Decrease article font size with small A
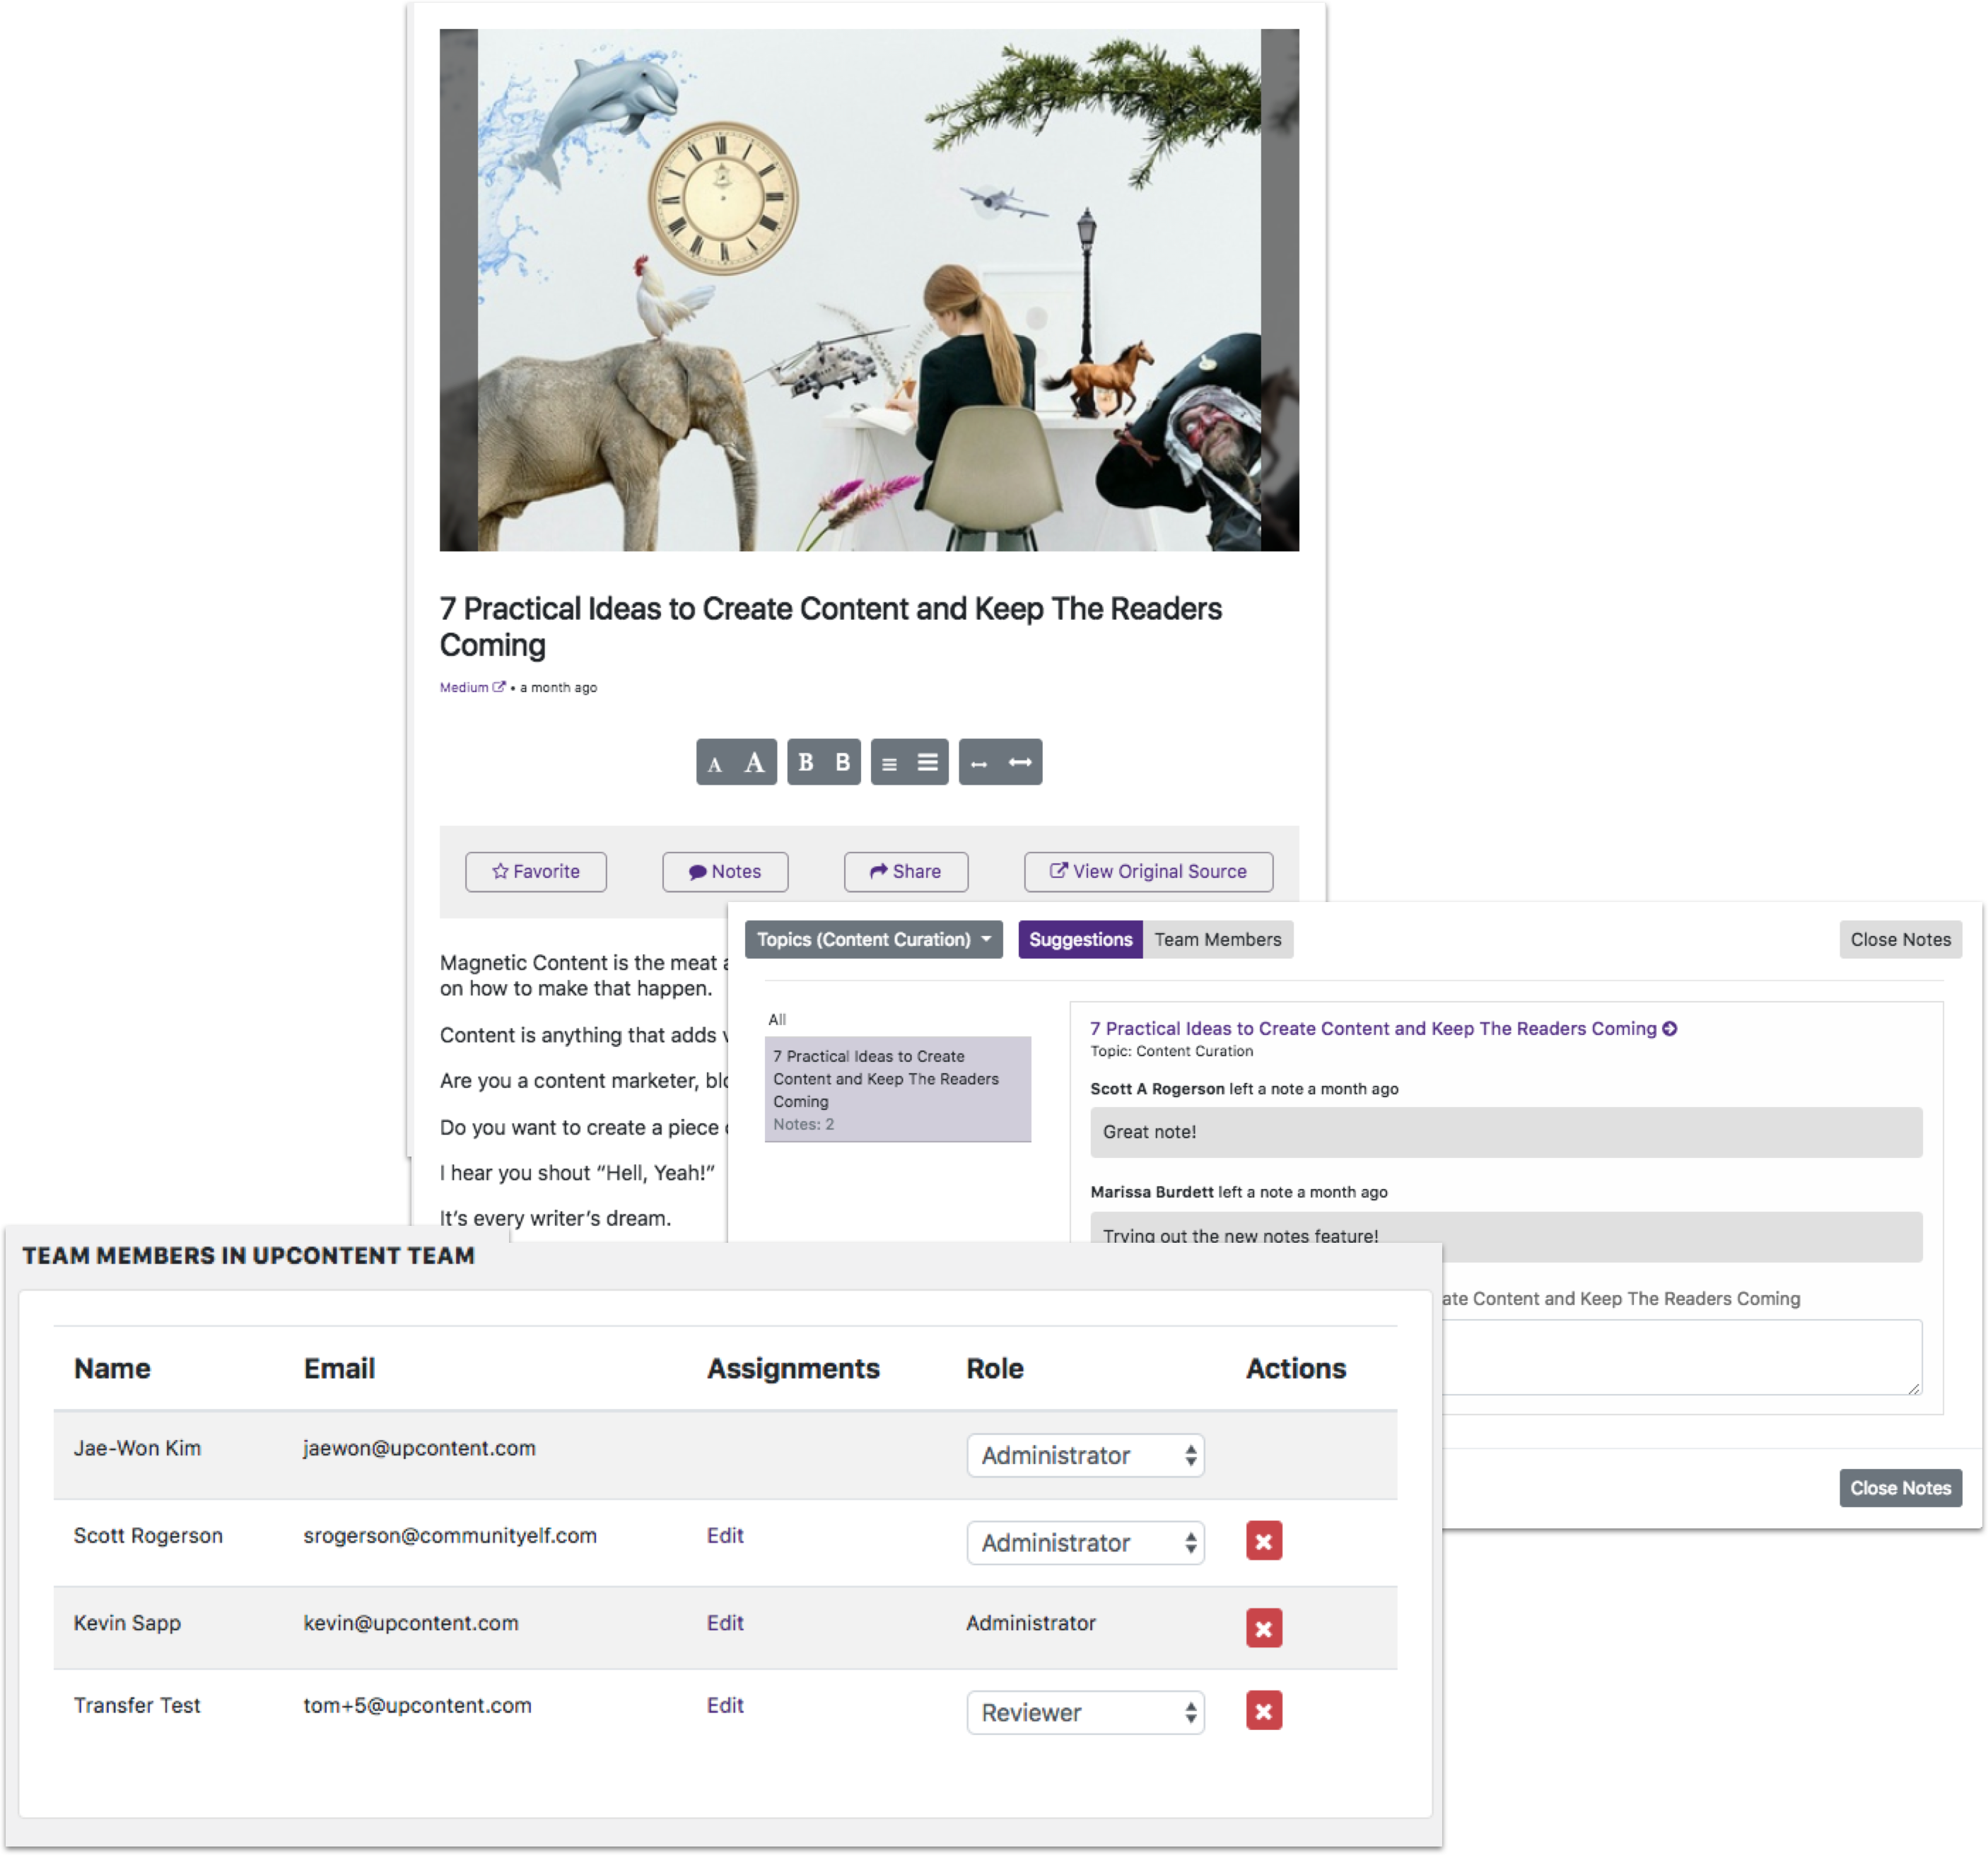1988x1855 pixels. [715, 764]
